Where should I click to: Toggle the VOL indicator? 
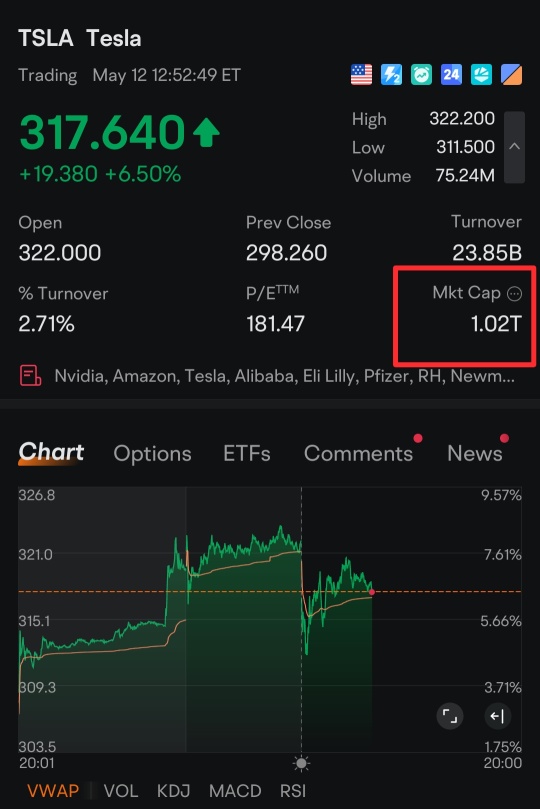coord(121,790)
